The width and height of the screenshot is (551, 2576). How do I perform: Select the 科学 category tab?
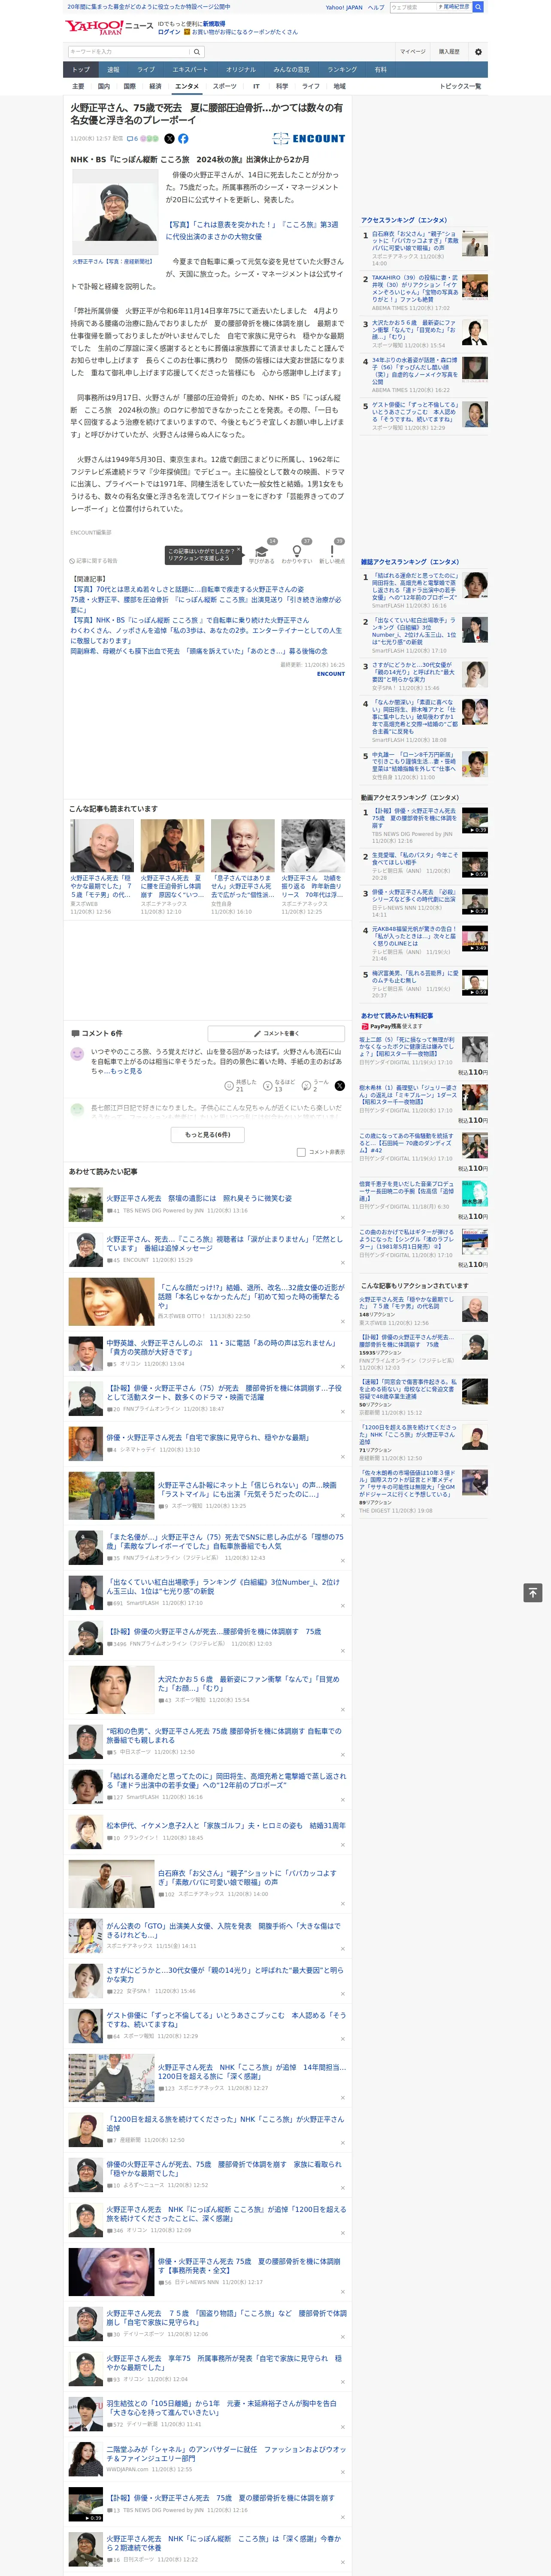[x=282, y=87]
